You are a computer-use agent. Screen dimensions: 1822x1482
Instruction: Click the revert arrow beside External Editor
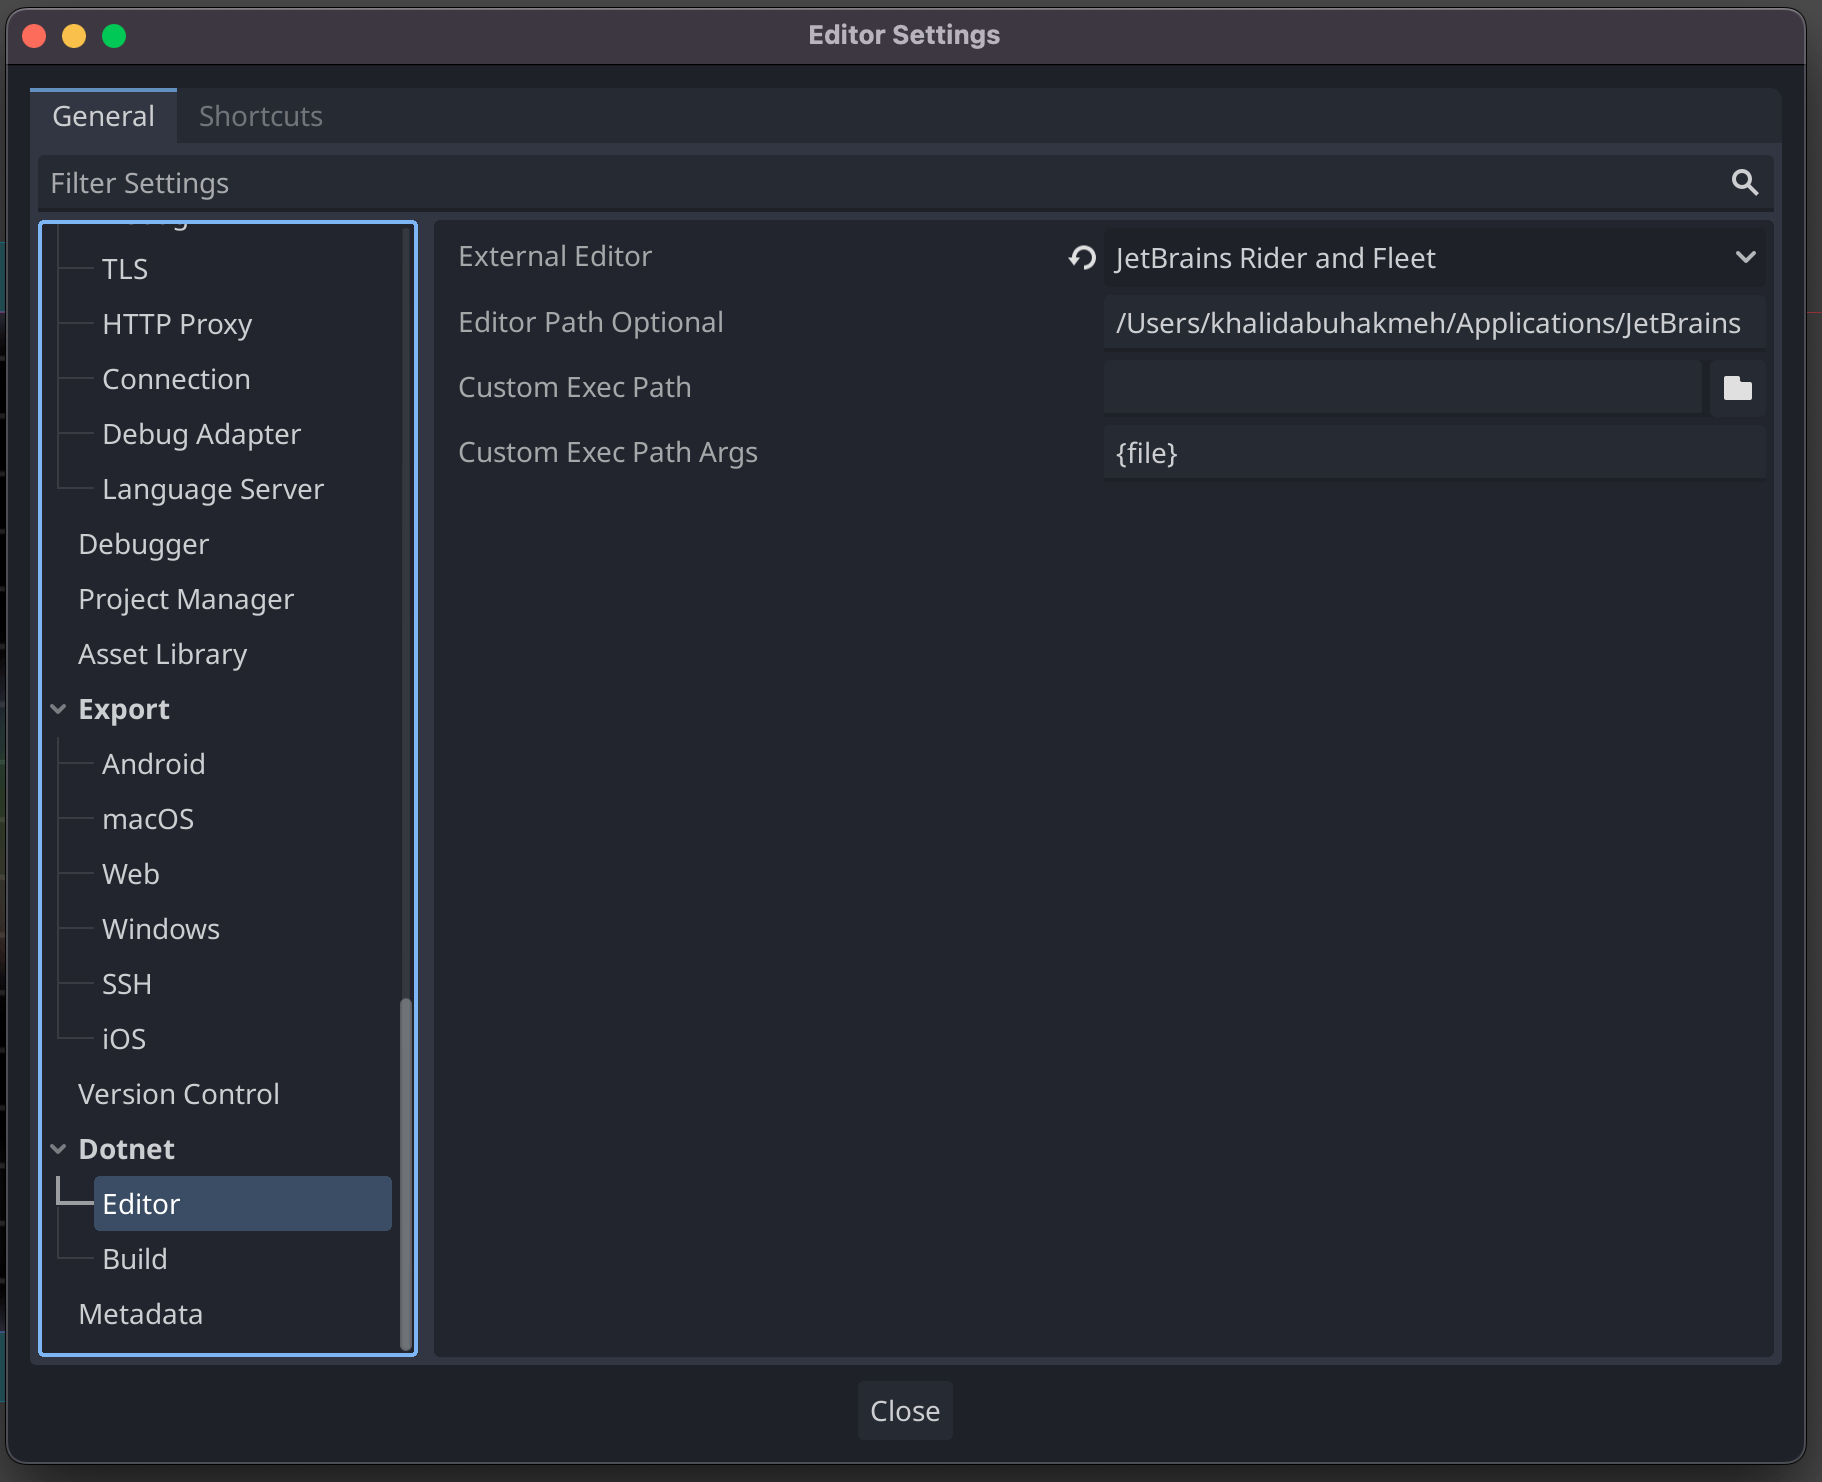(1082, 258)
